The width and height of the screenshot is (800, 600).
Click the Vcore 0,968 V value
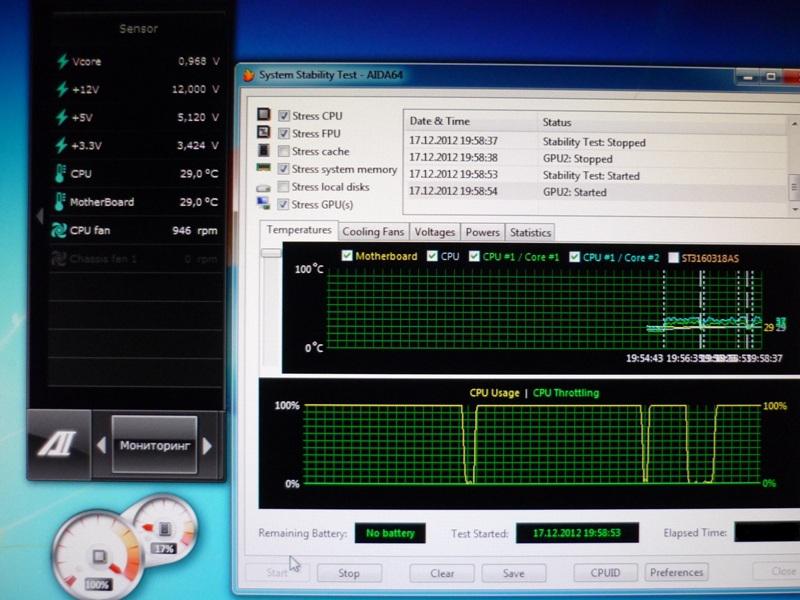199,61
